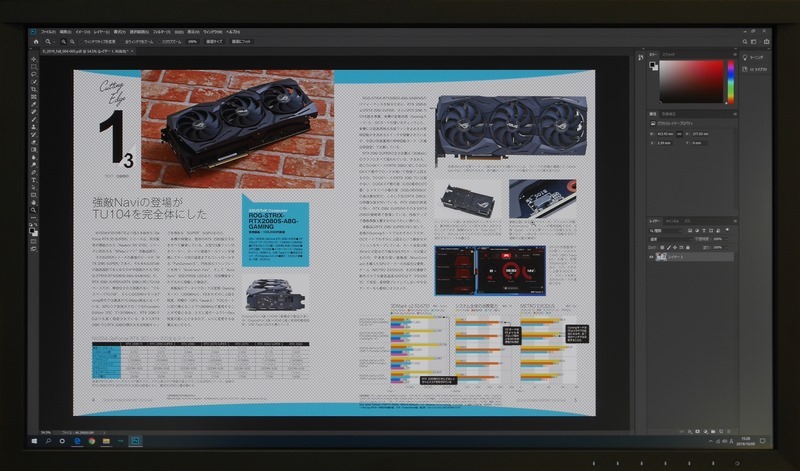This screenshot has height=471, width=800.
Task: Open the Color panel options menu
Action: coord(735,54)
